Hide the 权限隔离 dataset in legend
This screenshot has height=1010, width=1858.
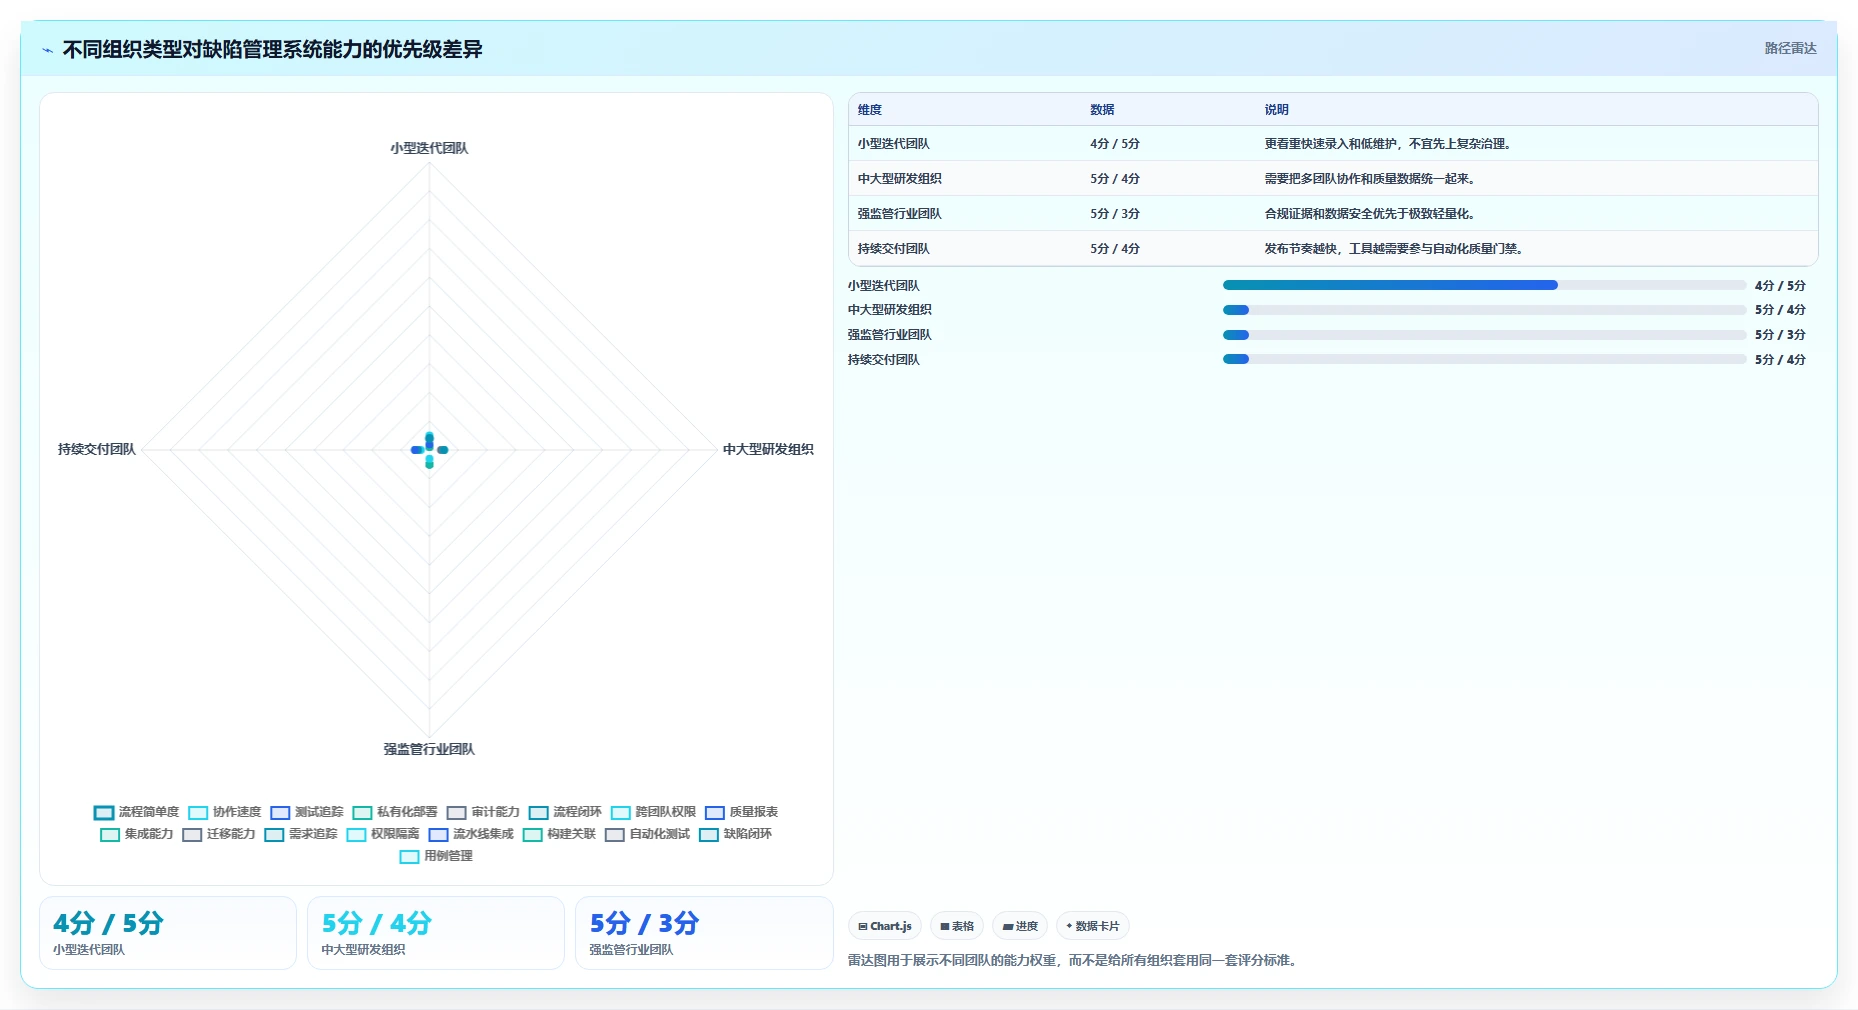[x=383, y=834]
